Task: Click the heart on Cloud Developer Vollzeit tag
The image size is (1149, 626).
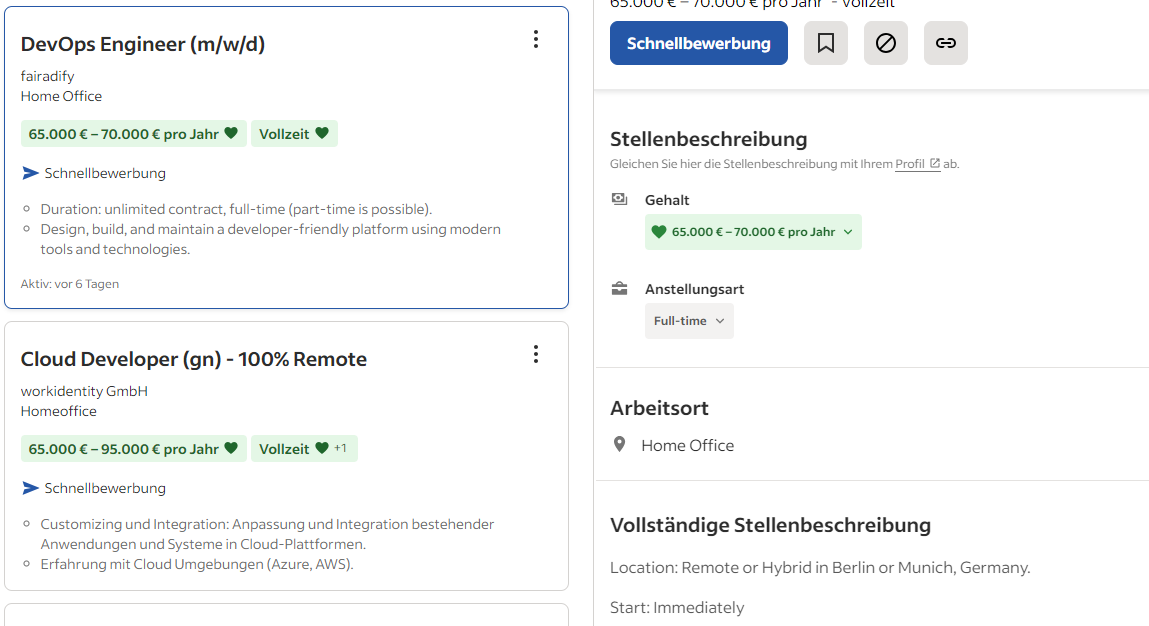Action: pyautogui.click(x=322, y=449)
